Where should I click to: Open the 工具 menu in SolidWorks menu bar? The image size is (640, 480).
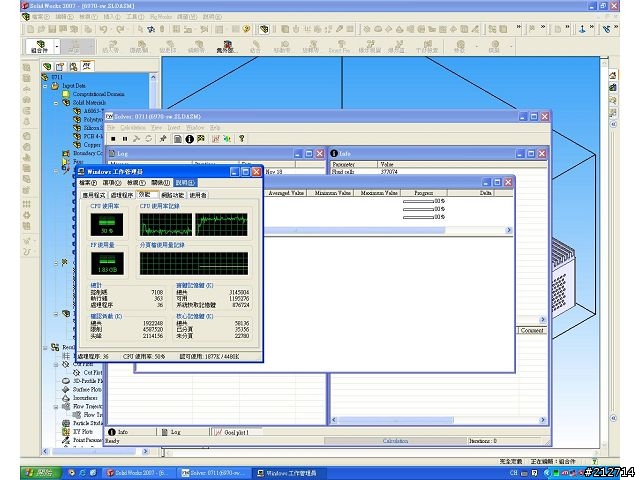click(134, 17)
